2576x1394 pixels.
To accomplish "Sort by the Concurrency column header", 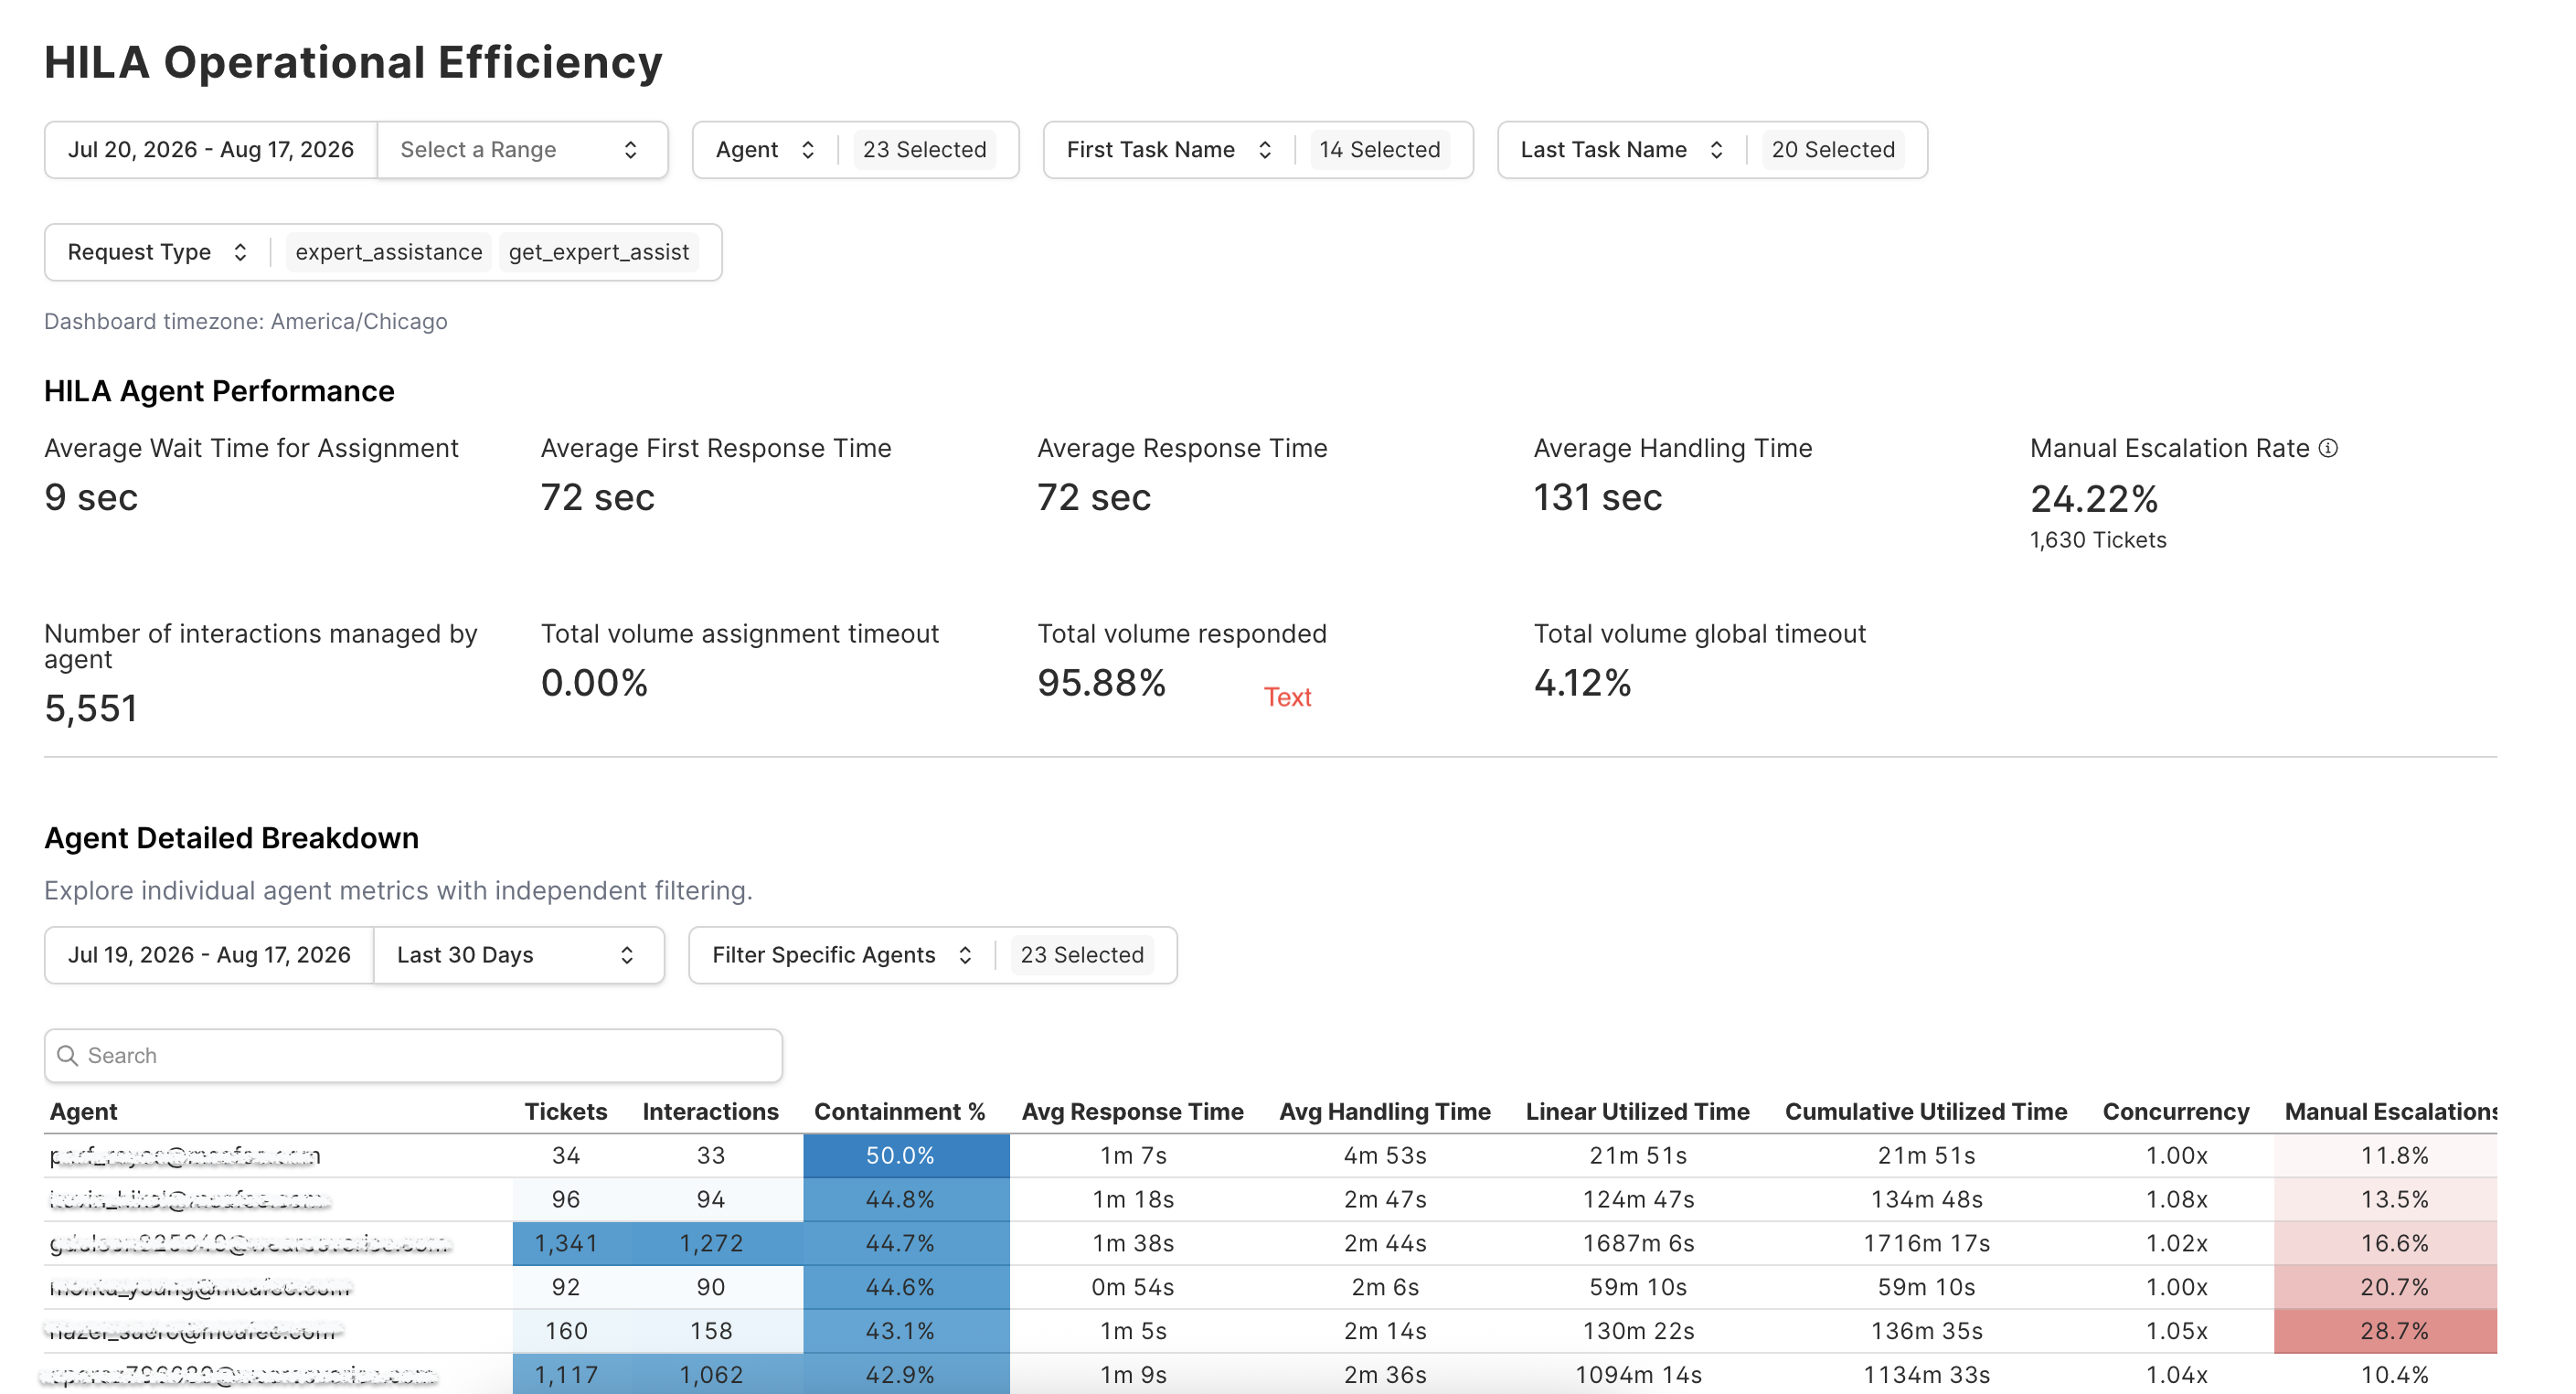I will [2175, 1111].
